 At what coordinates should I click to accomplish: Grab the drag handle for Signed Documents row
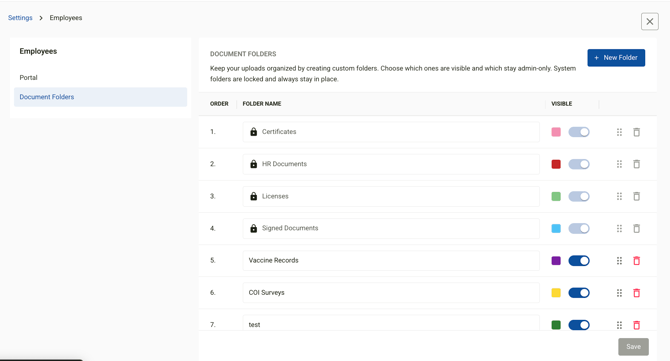(x=619, y=229)
